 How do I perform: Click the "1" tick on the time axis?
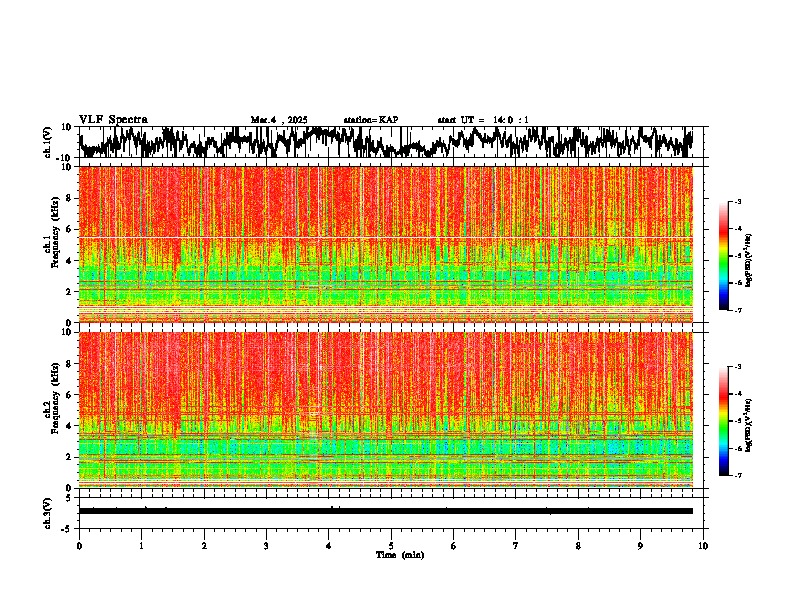141,546
